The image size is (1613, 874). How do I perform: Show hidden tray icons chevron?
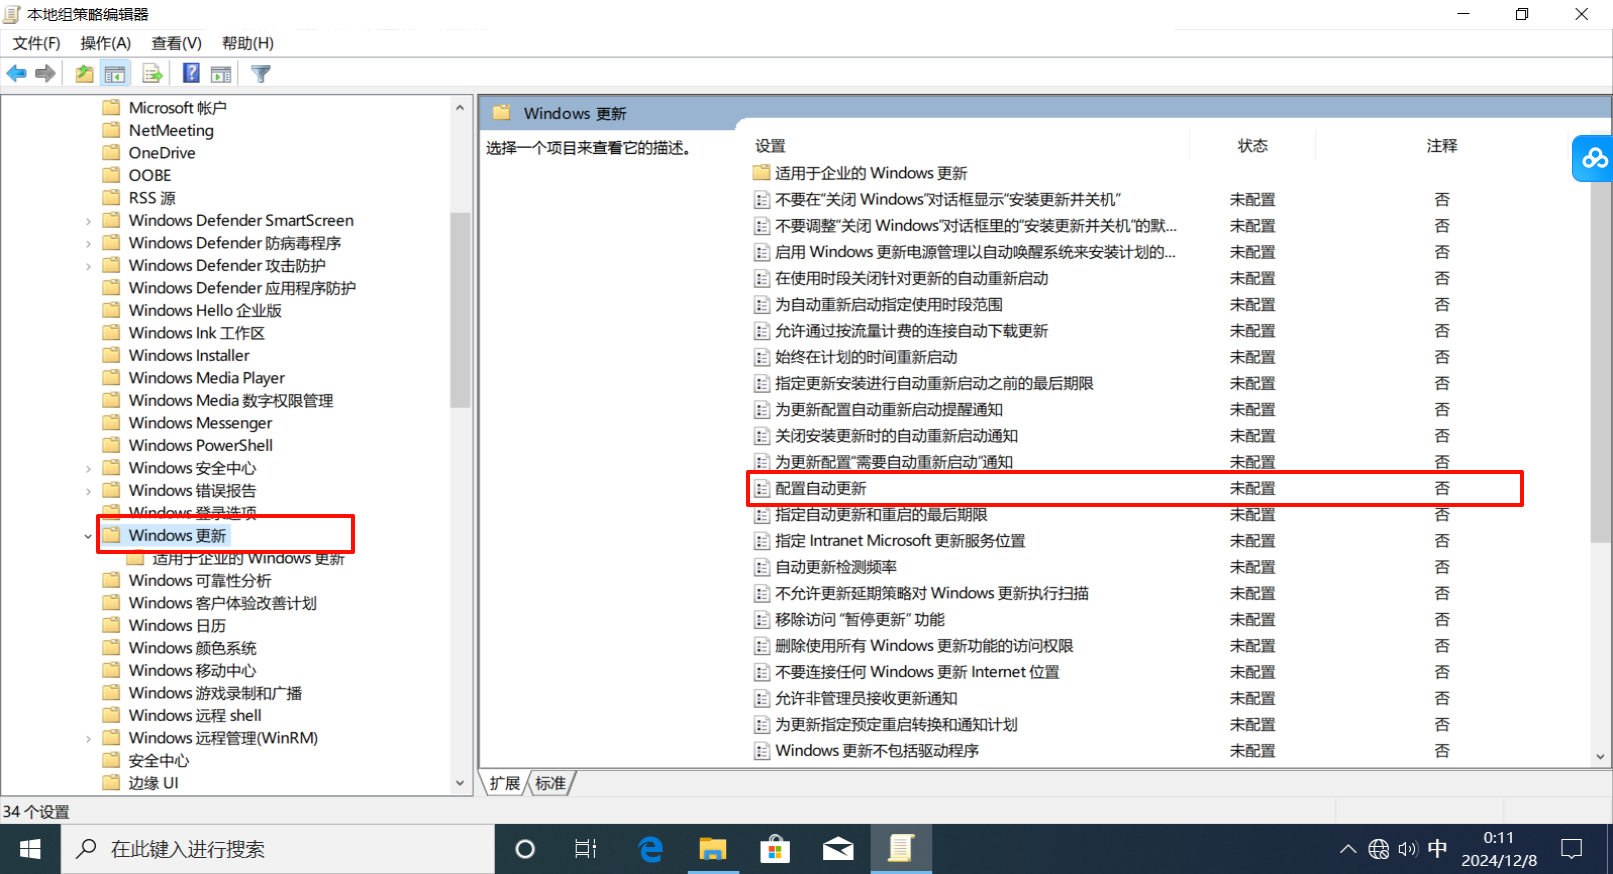1348,849
